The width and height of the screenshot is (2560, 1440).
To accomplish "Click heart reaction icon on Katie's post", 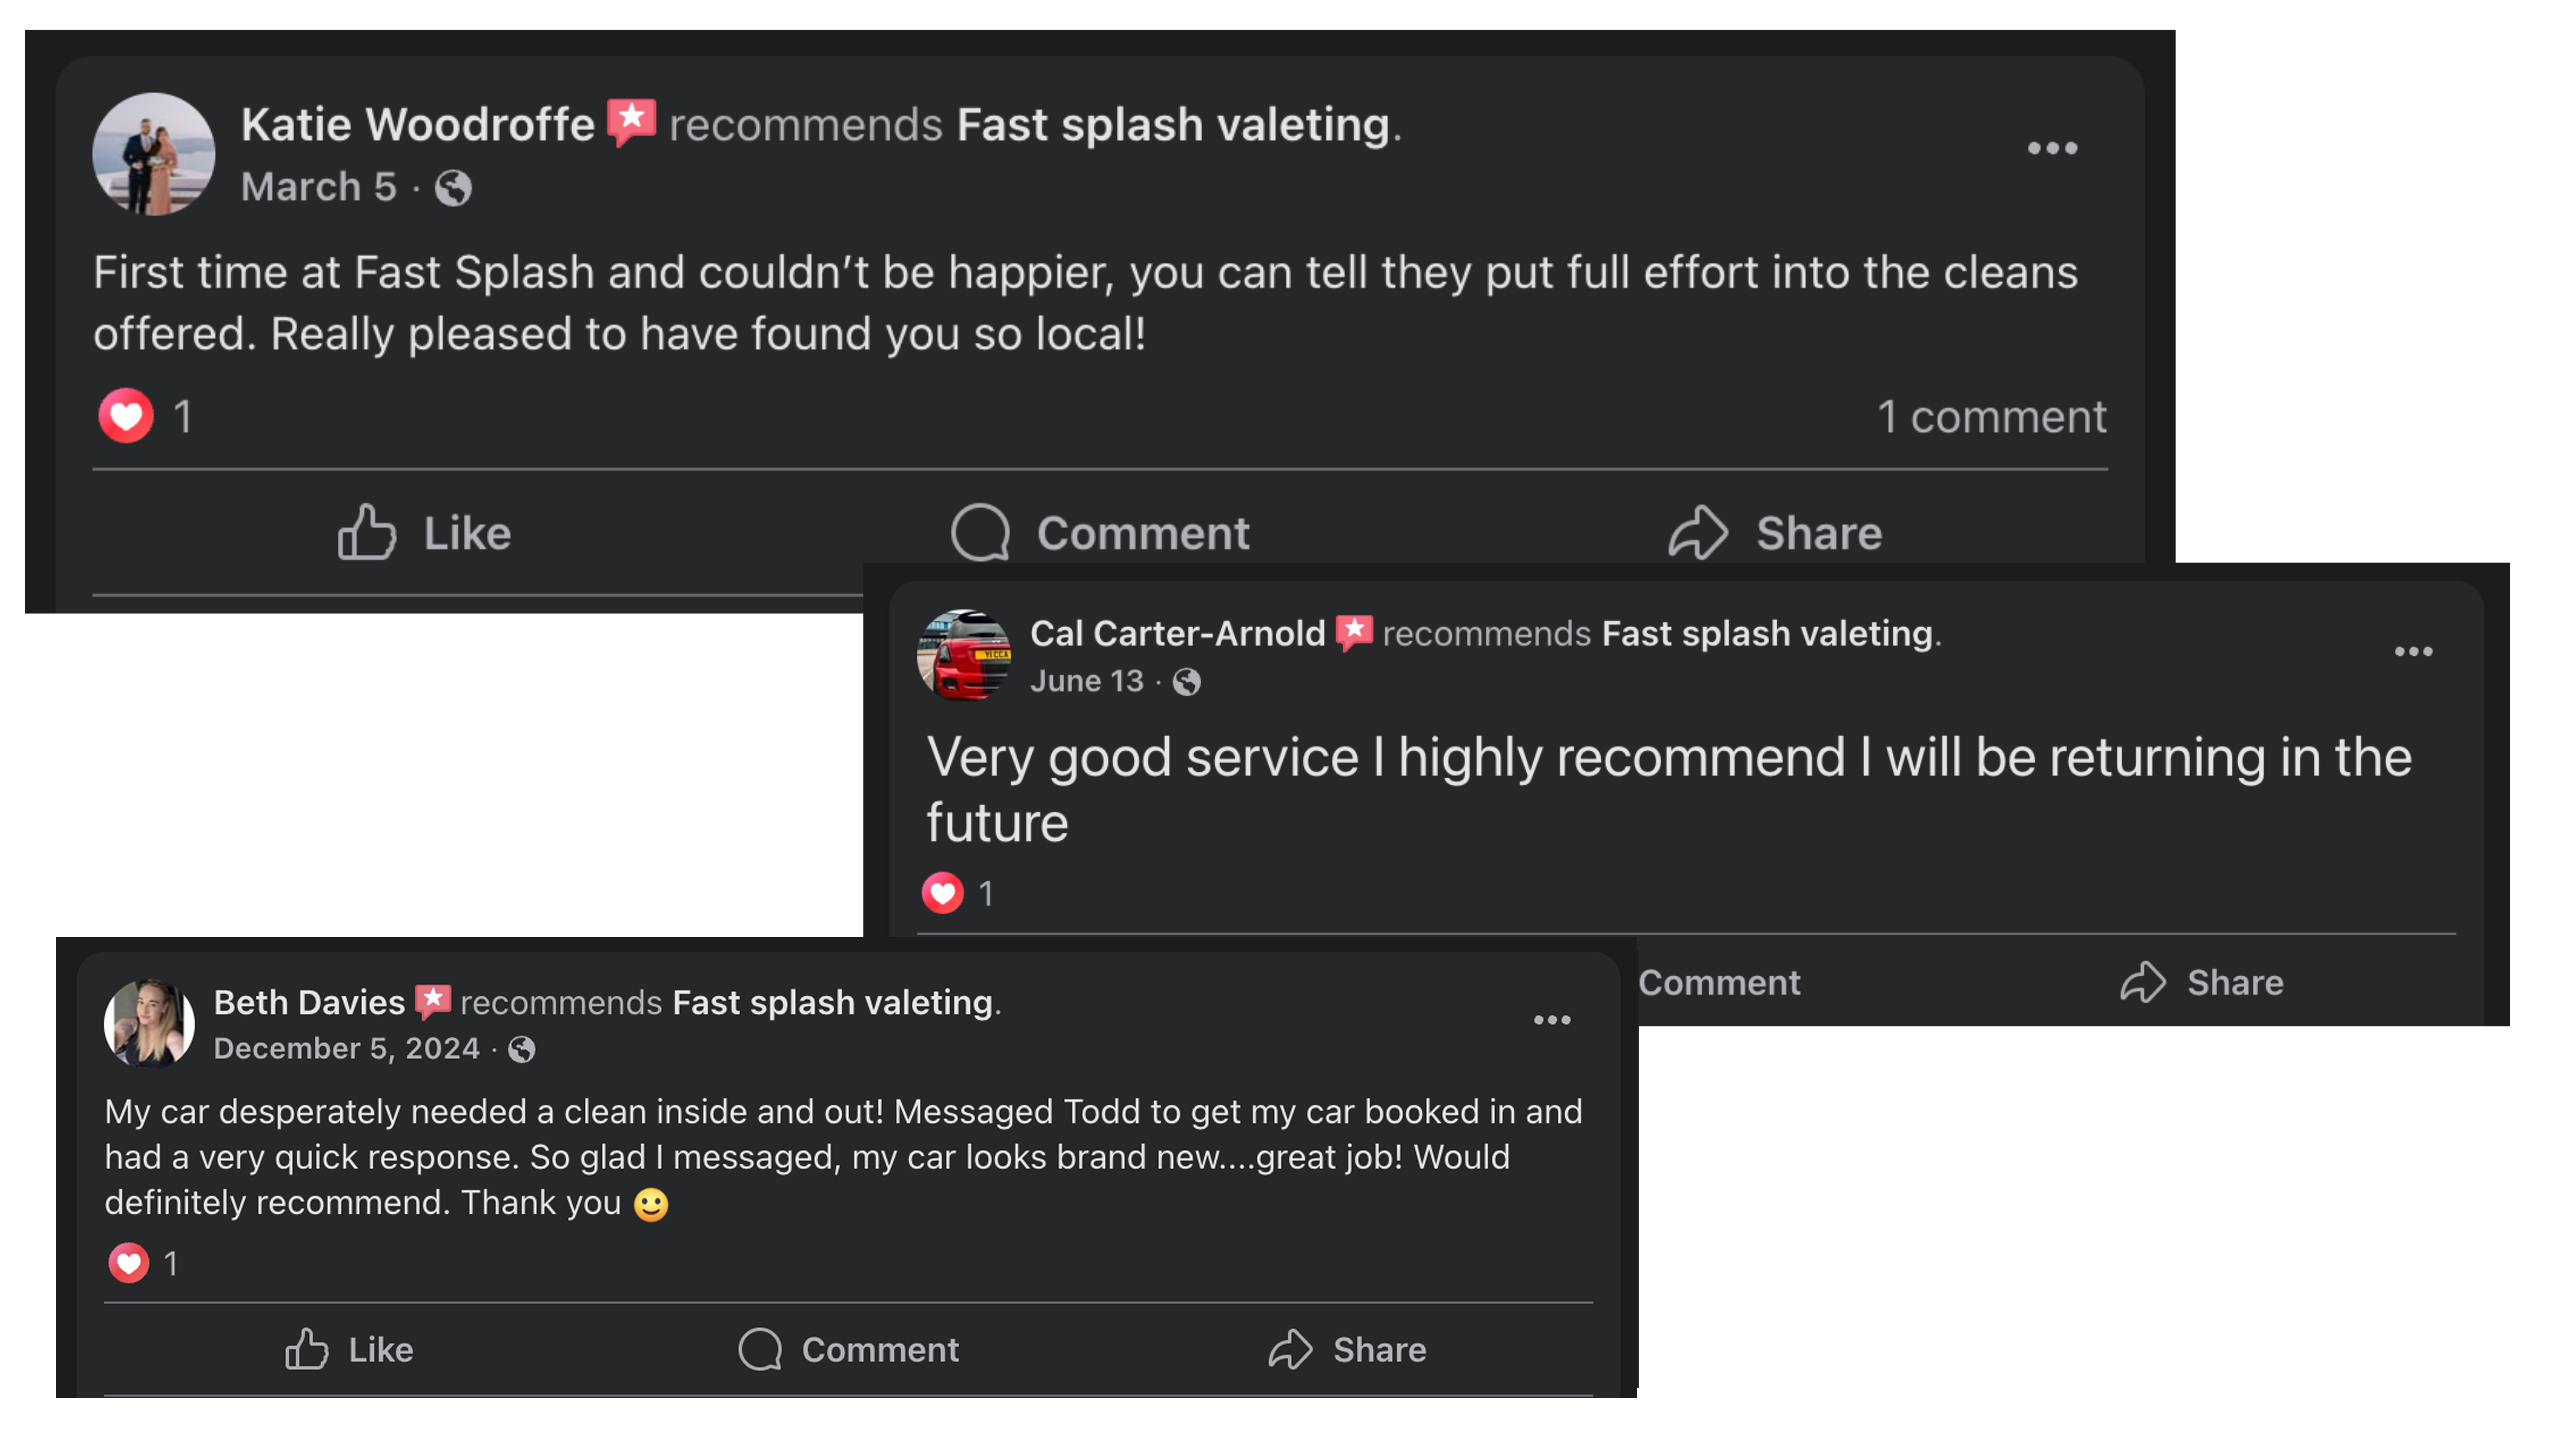I will (x=126, y=416).
